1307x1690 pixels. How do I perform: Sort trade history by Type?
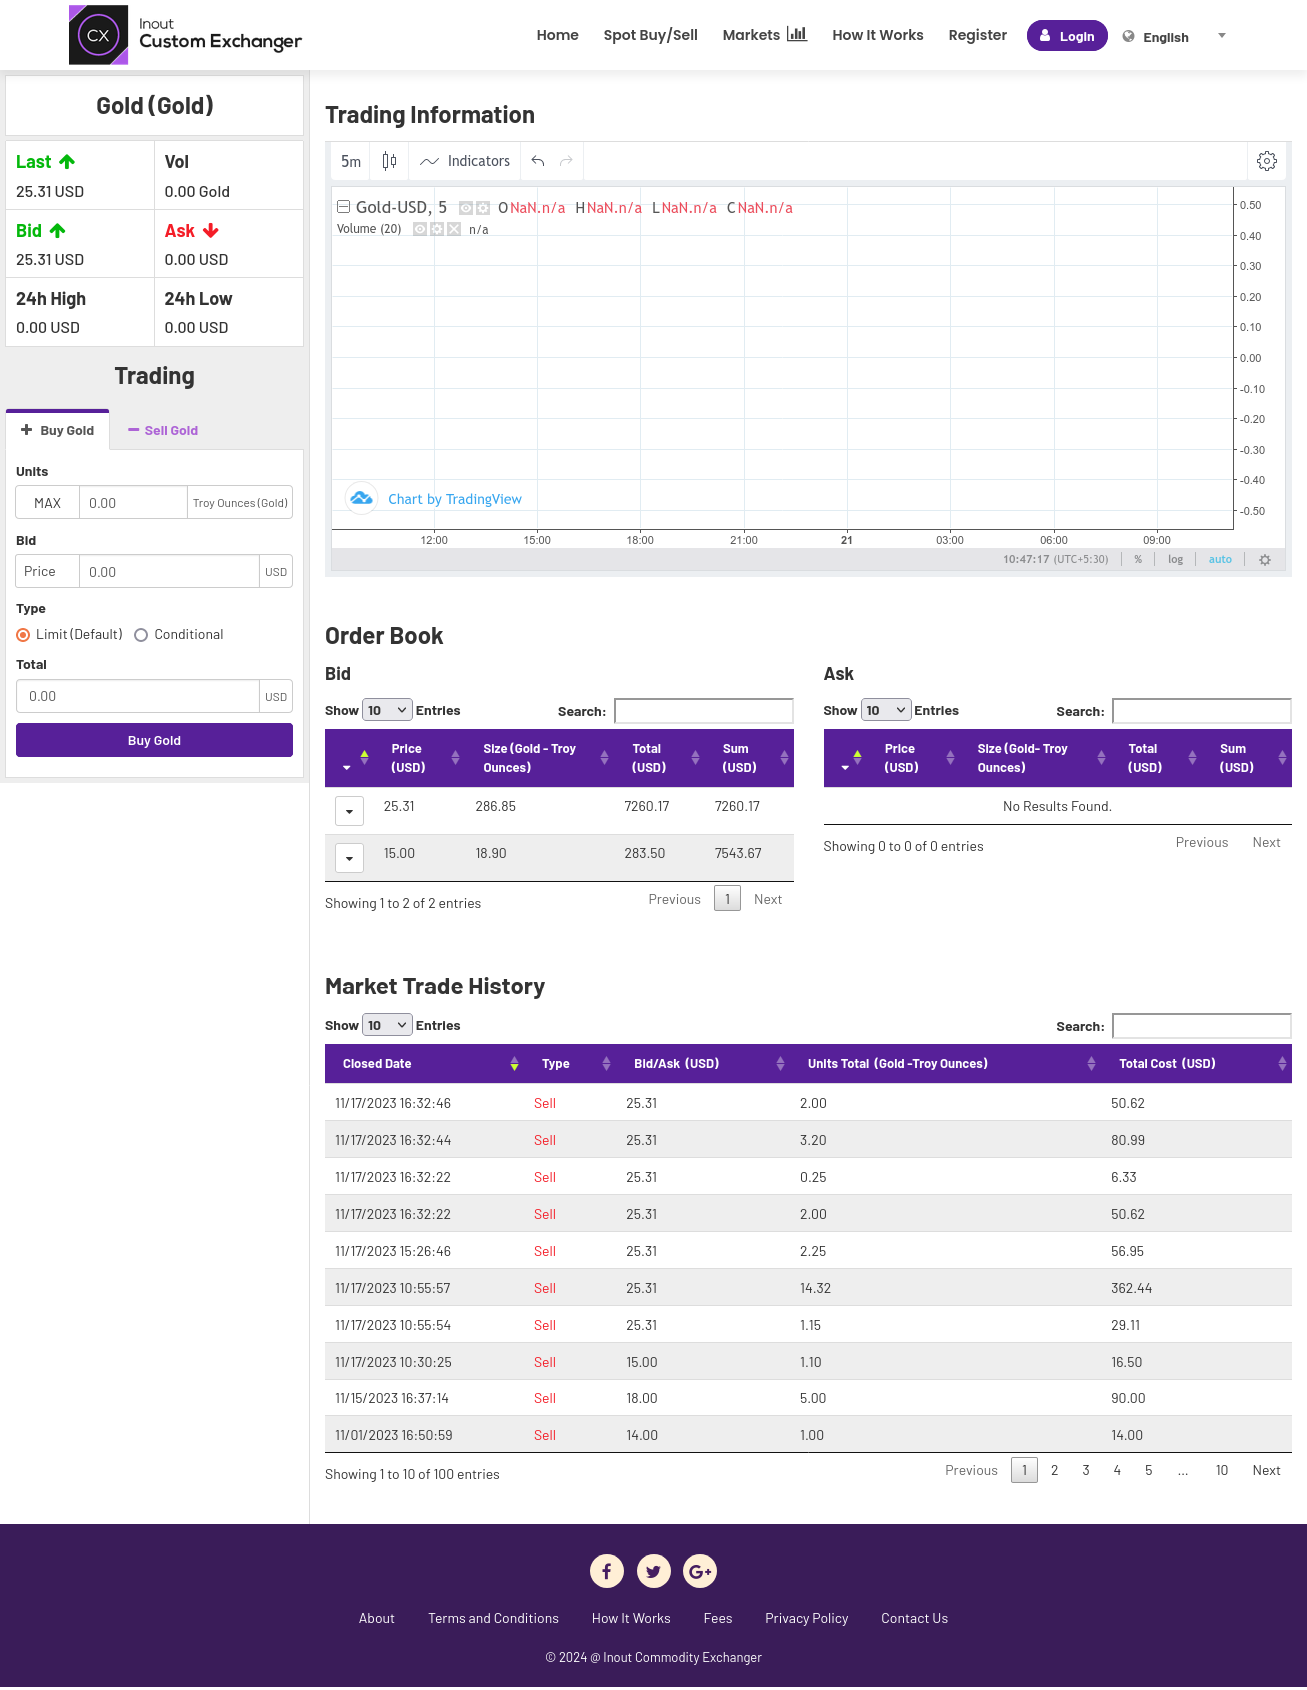[x=571, y=1064]
